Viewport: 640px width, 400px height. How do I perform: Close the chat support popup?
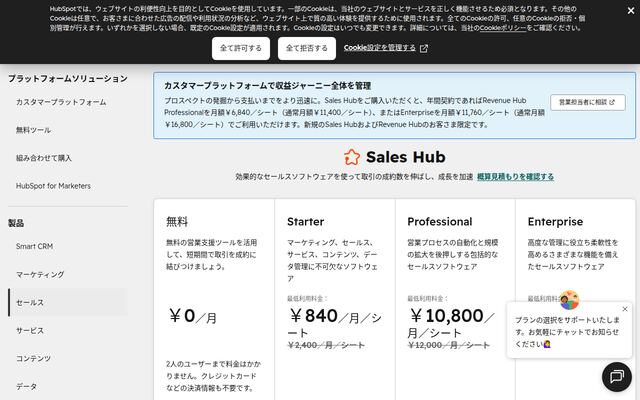coord(625,309)
